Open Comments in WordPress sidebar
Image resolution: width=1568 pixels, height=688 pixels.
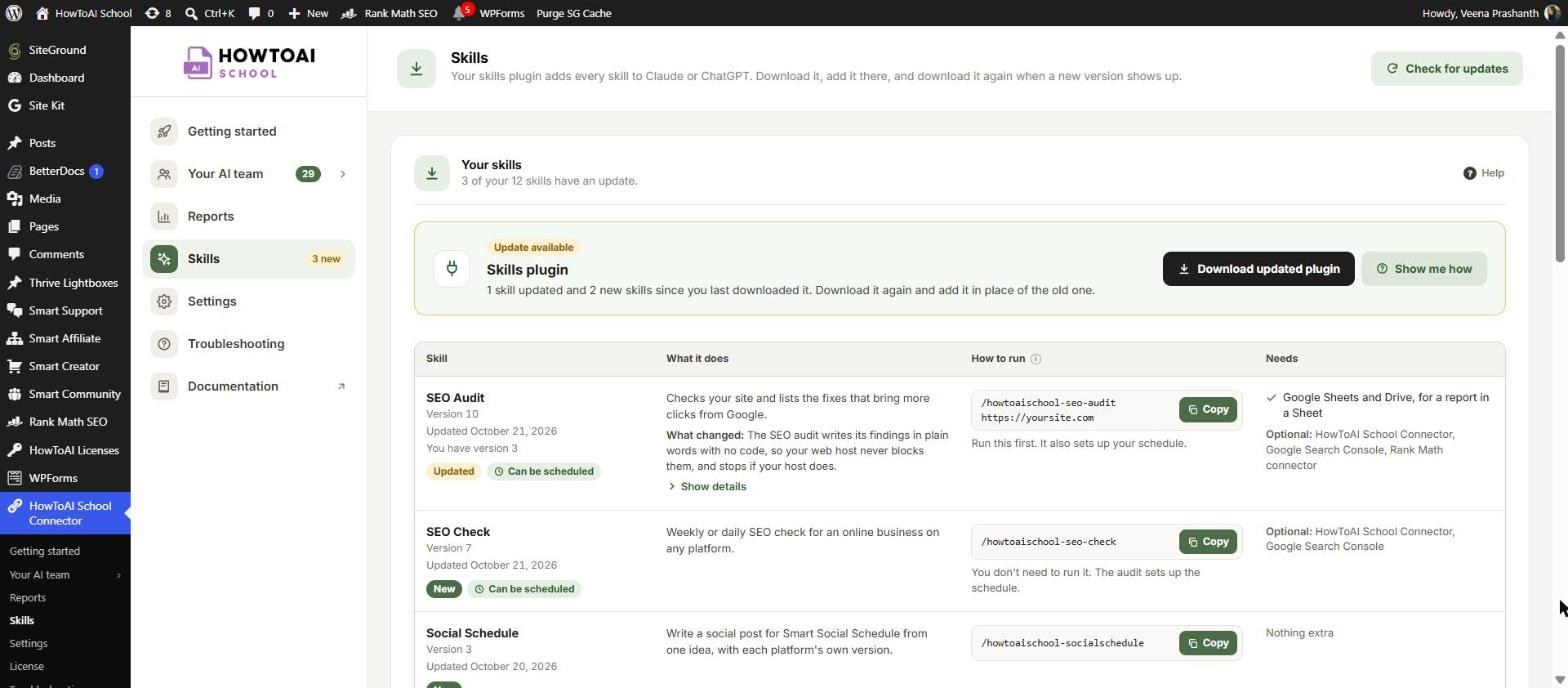[x=65, y=255]
